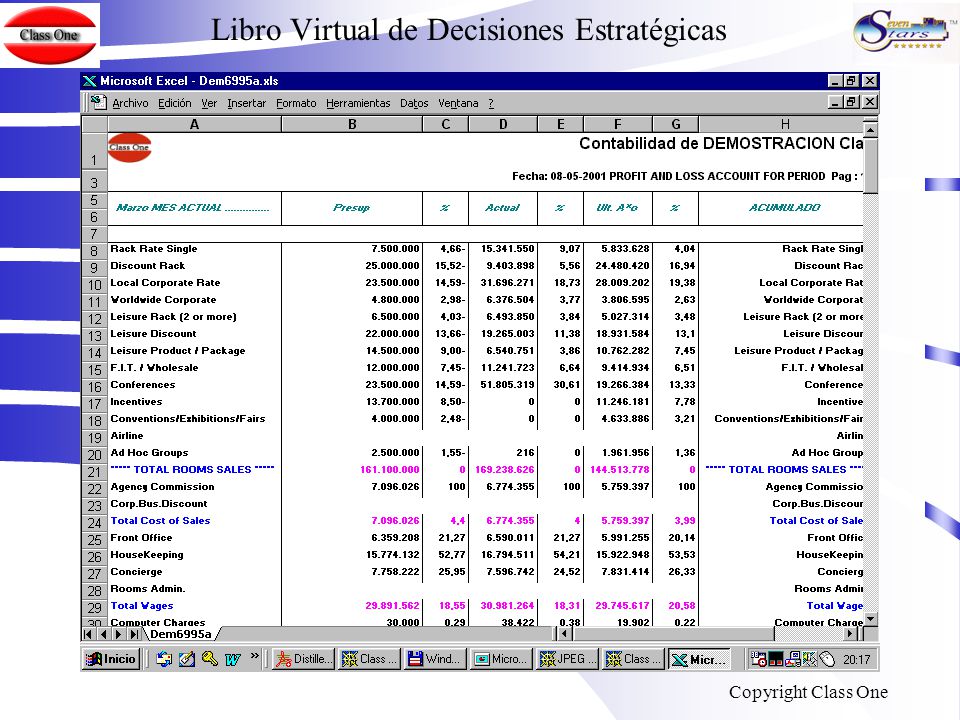Click next sheet tab arrow
This screenshot has height=720, width=960.
click(118, 634)
